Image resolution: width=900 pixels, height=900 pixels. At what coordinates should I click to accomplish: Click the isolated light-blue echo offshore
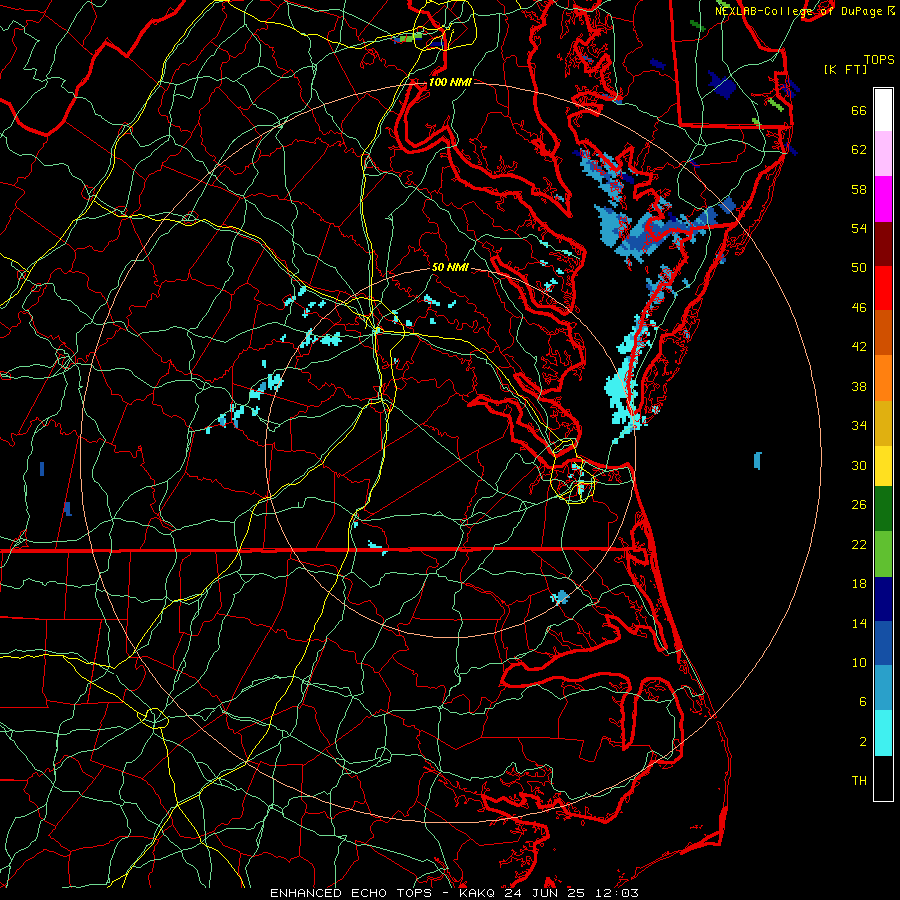coord(757,460)
